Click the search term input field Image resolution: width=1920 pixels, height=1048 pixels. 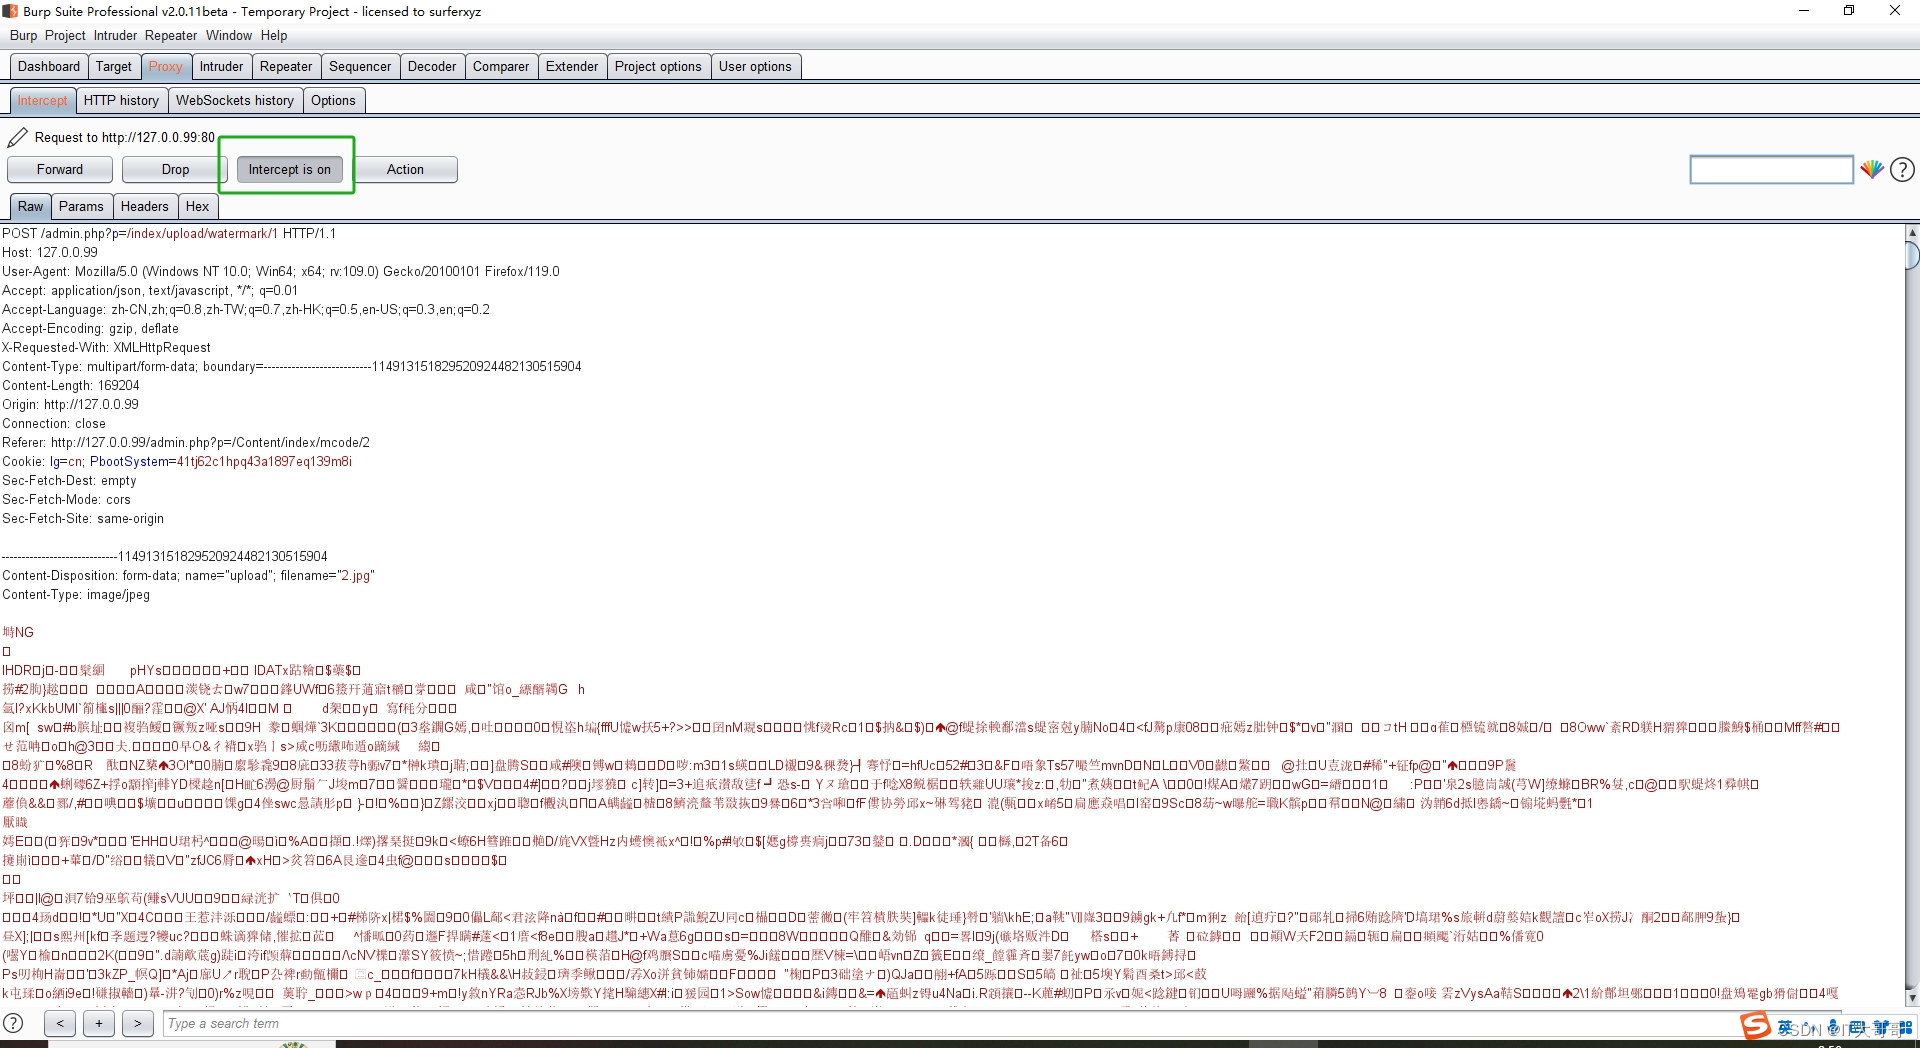coord(950,1023)
